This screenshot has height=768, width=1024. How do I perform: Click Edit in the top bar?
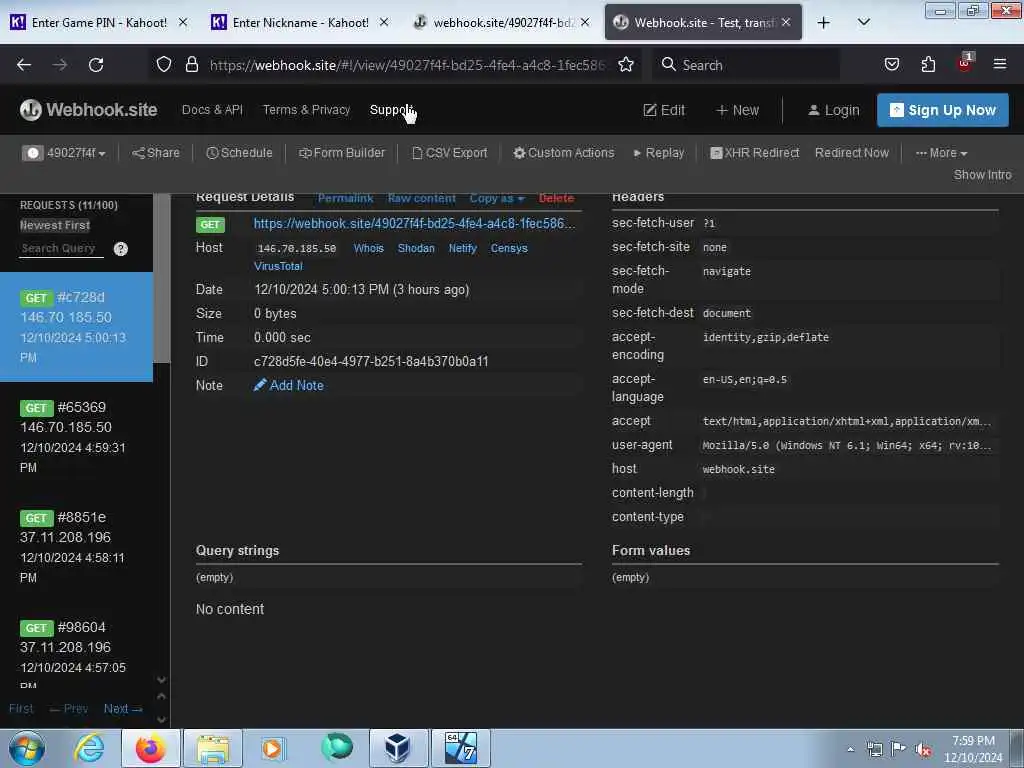[664, 110]
